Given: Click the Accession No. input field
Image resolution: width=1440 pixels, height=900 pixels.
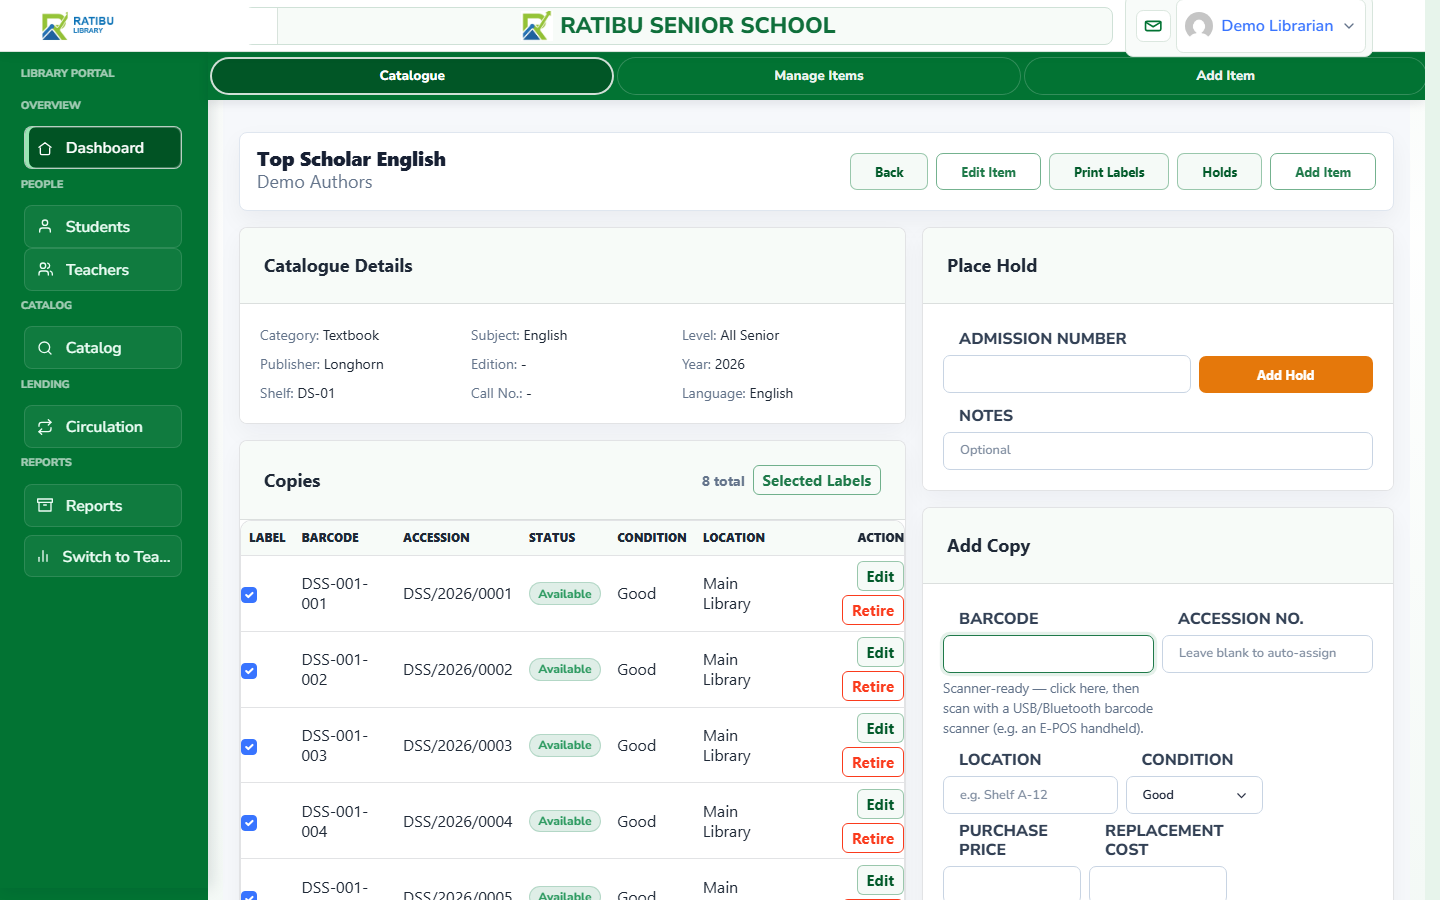Looking at the screenshot, I should point(1267,654).
